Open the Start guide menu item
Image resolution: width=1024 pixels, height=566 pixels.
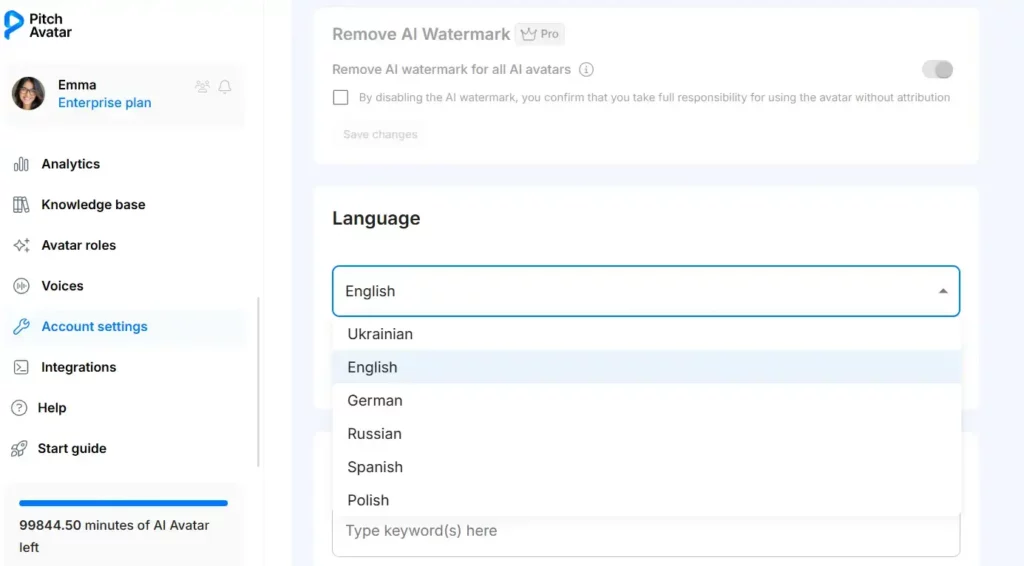72,449
